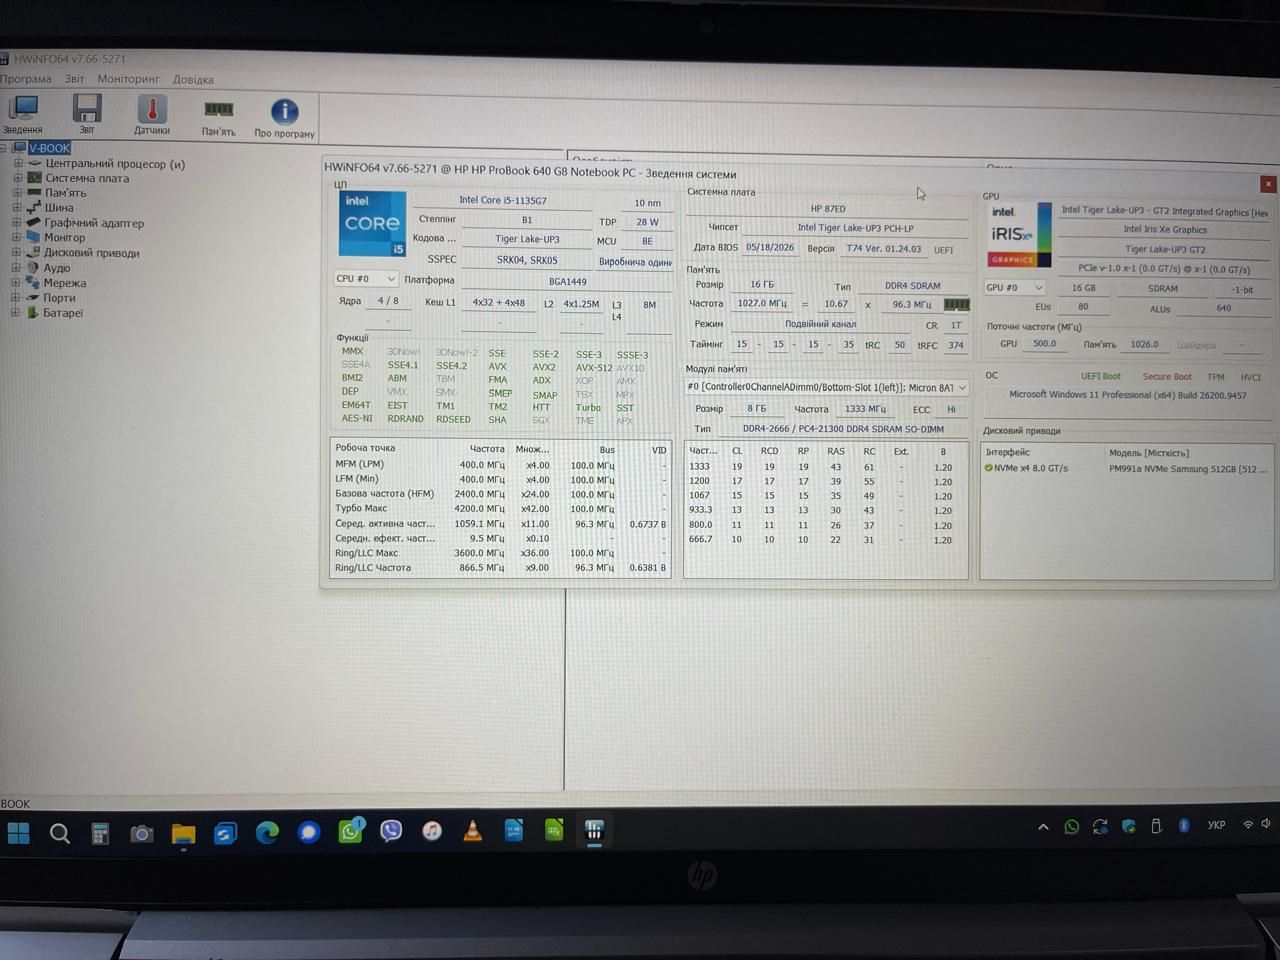Expand the Графічний адаптер tree node
This screenshot has height=960, width=1280.
pyautogui.click(x=17, y=223)
